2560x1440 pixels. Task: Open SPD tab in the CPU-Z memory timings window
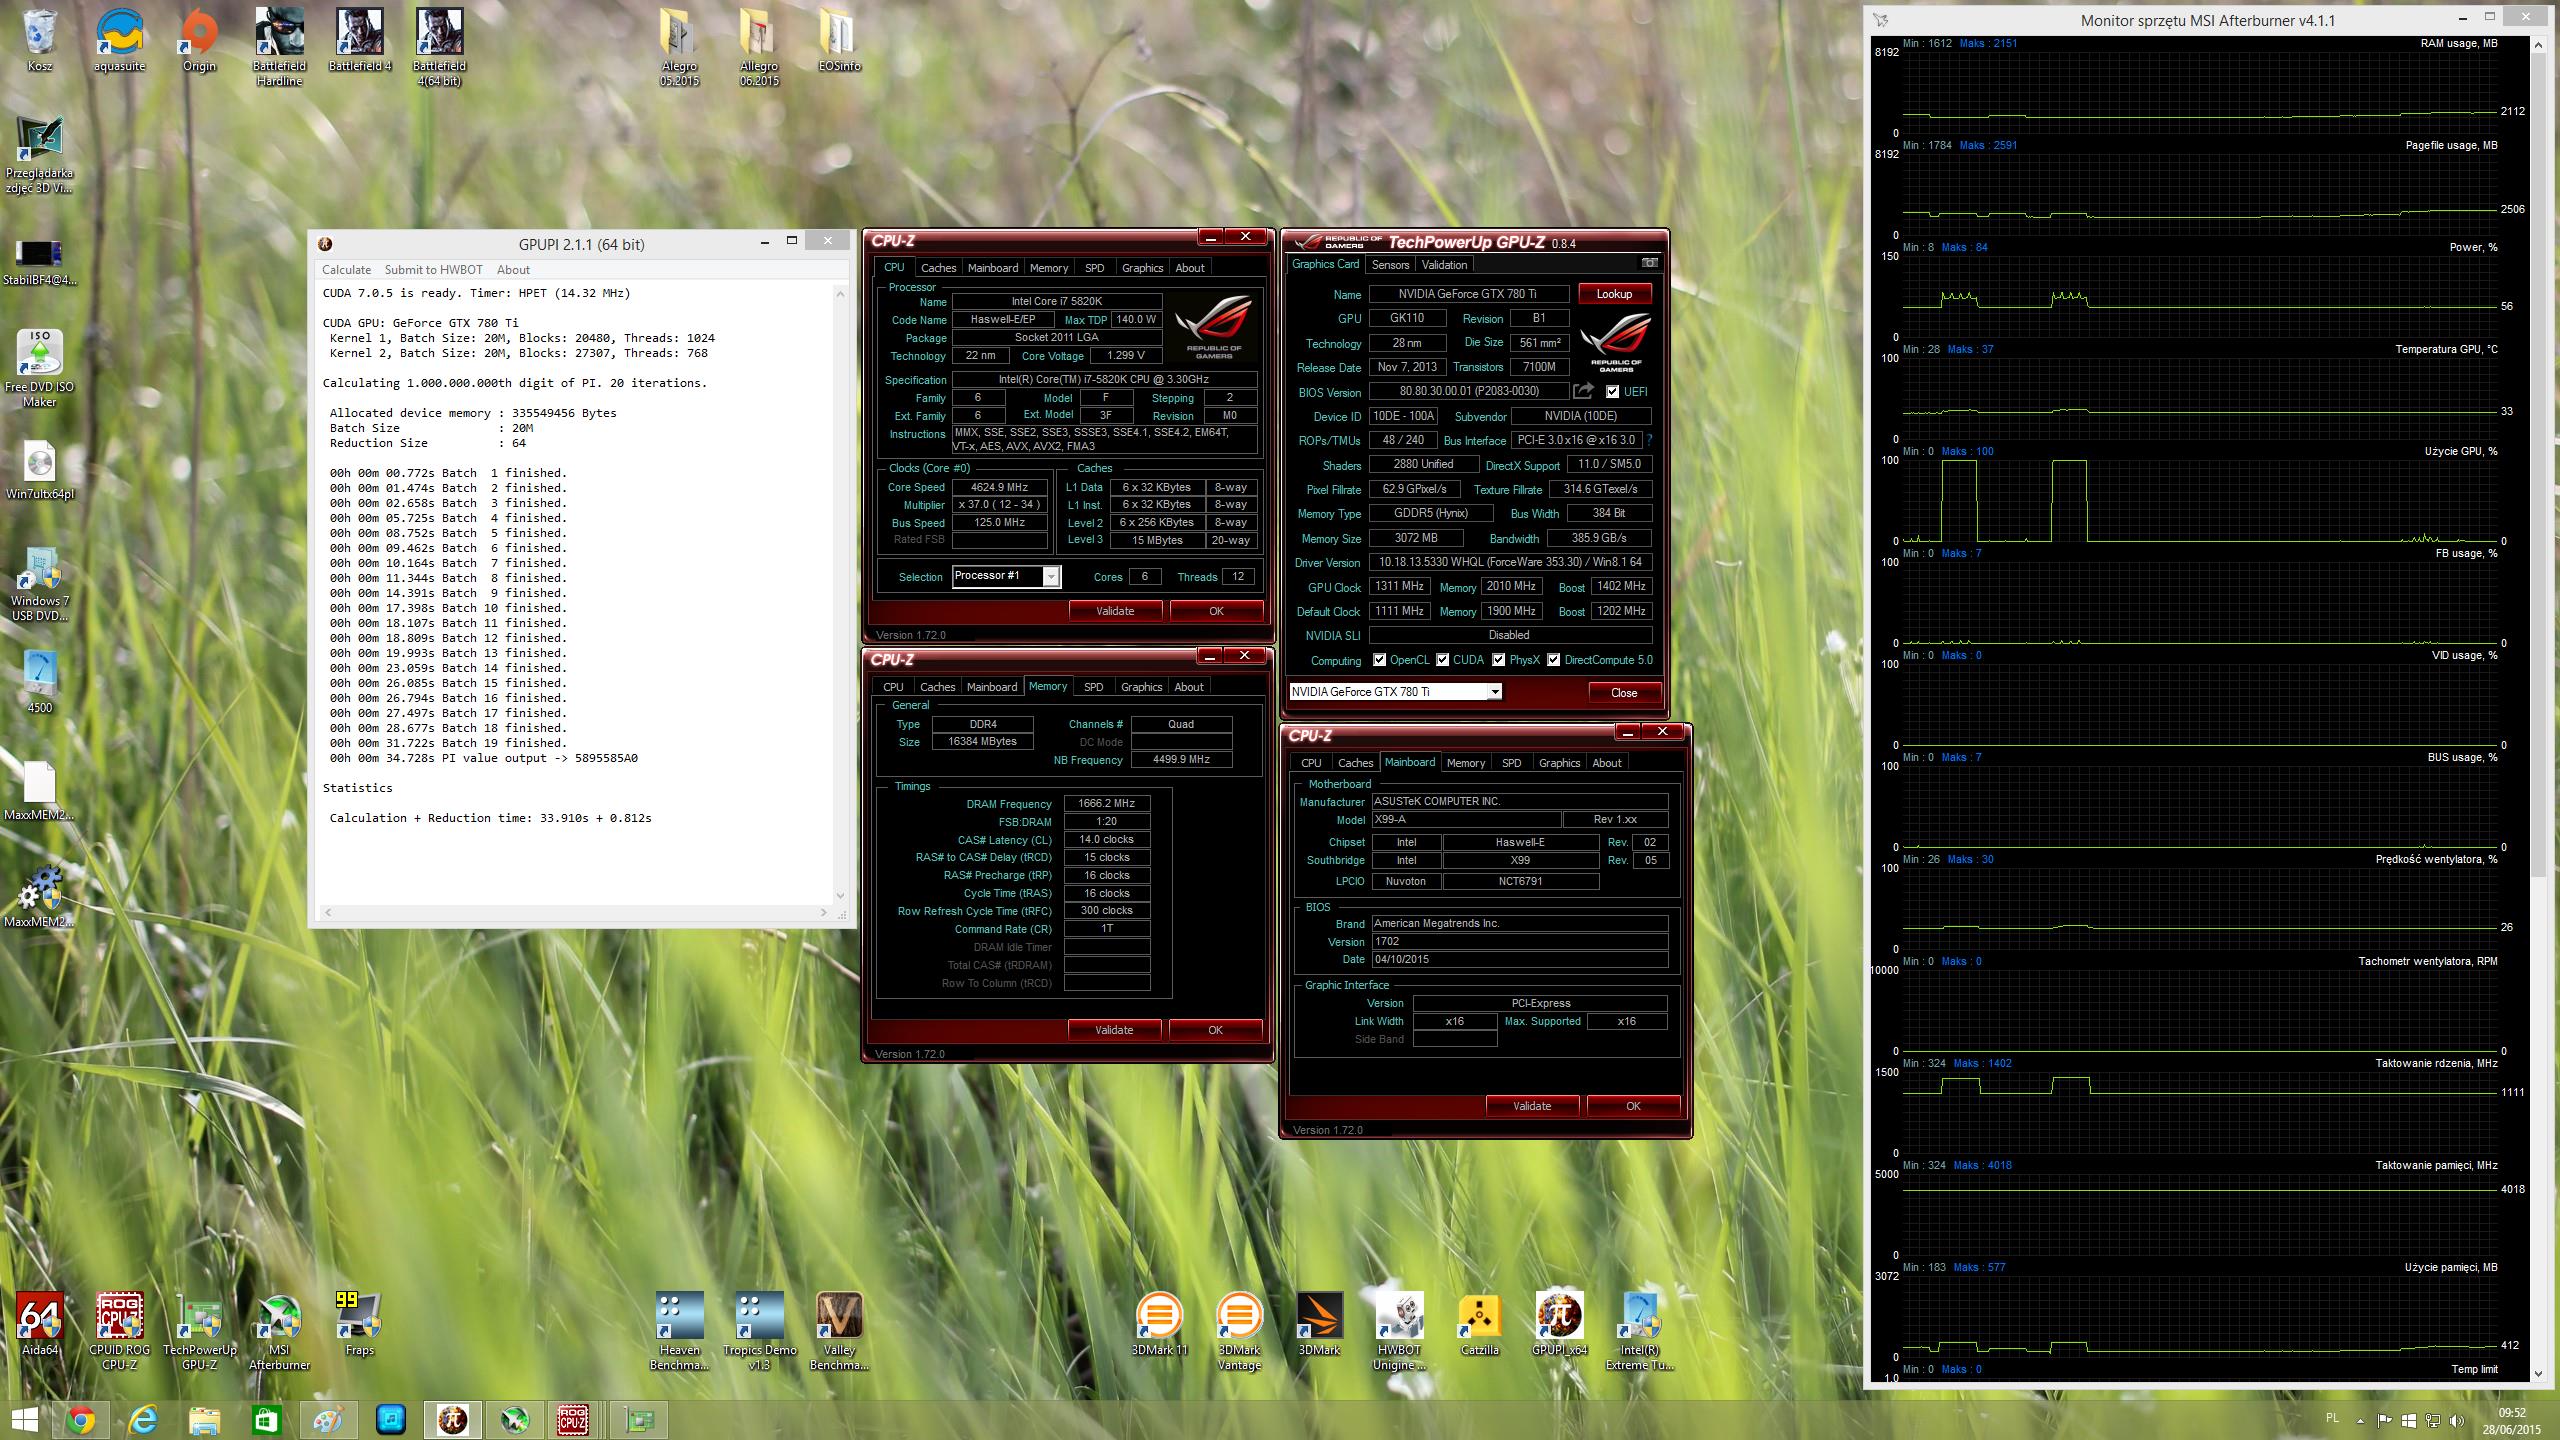pyautogui.click(x=1094, y=687)
